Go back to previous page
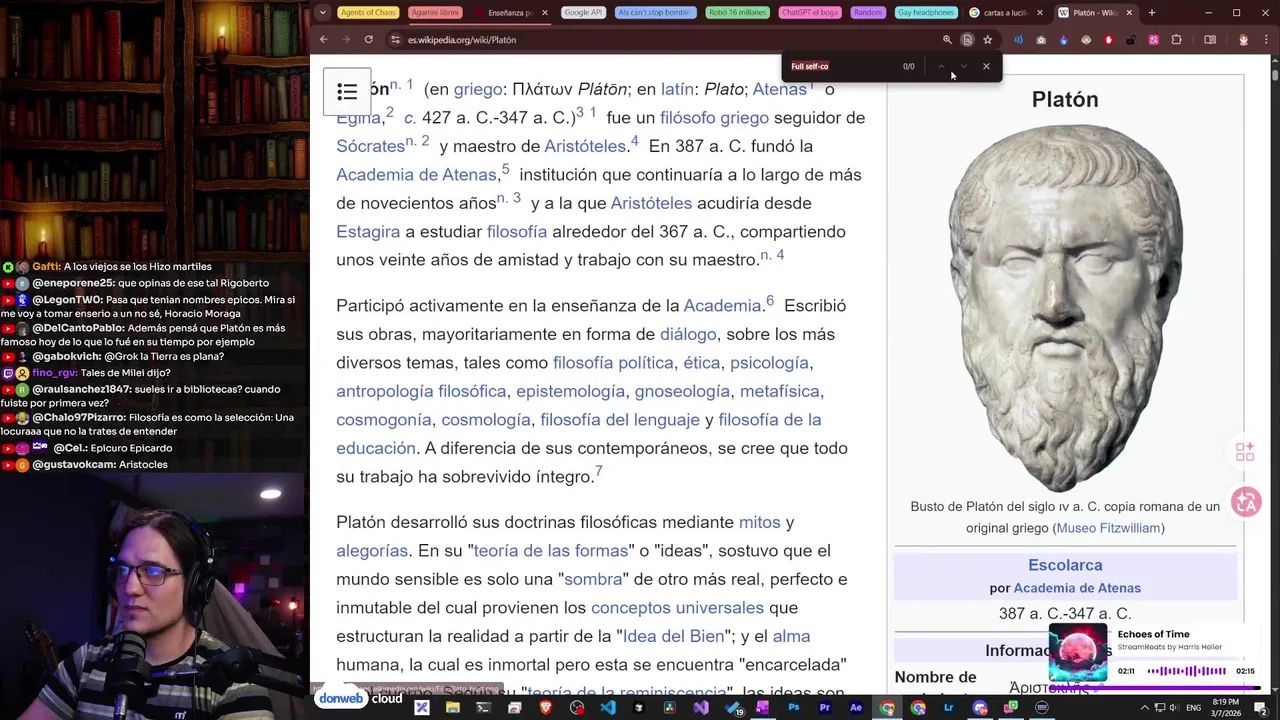This screenshot has width=1280, height=720. 323,39
